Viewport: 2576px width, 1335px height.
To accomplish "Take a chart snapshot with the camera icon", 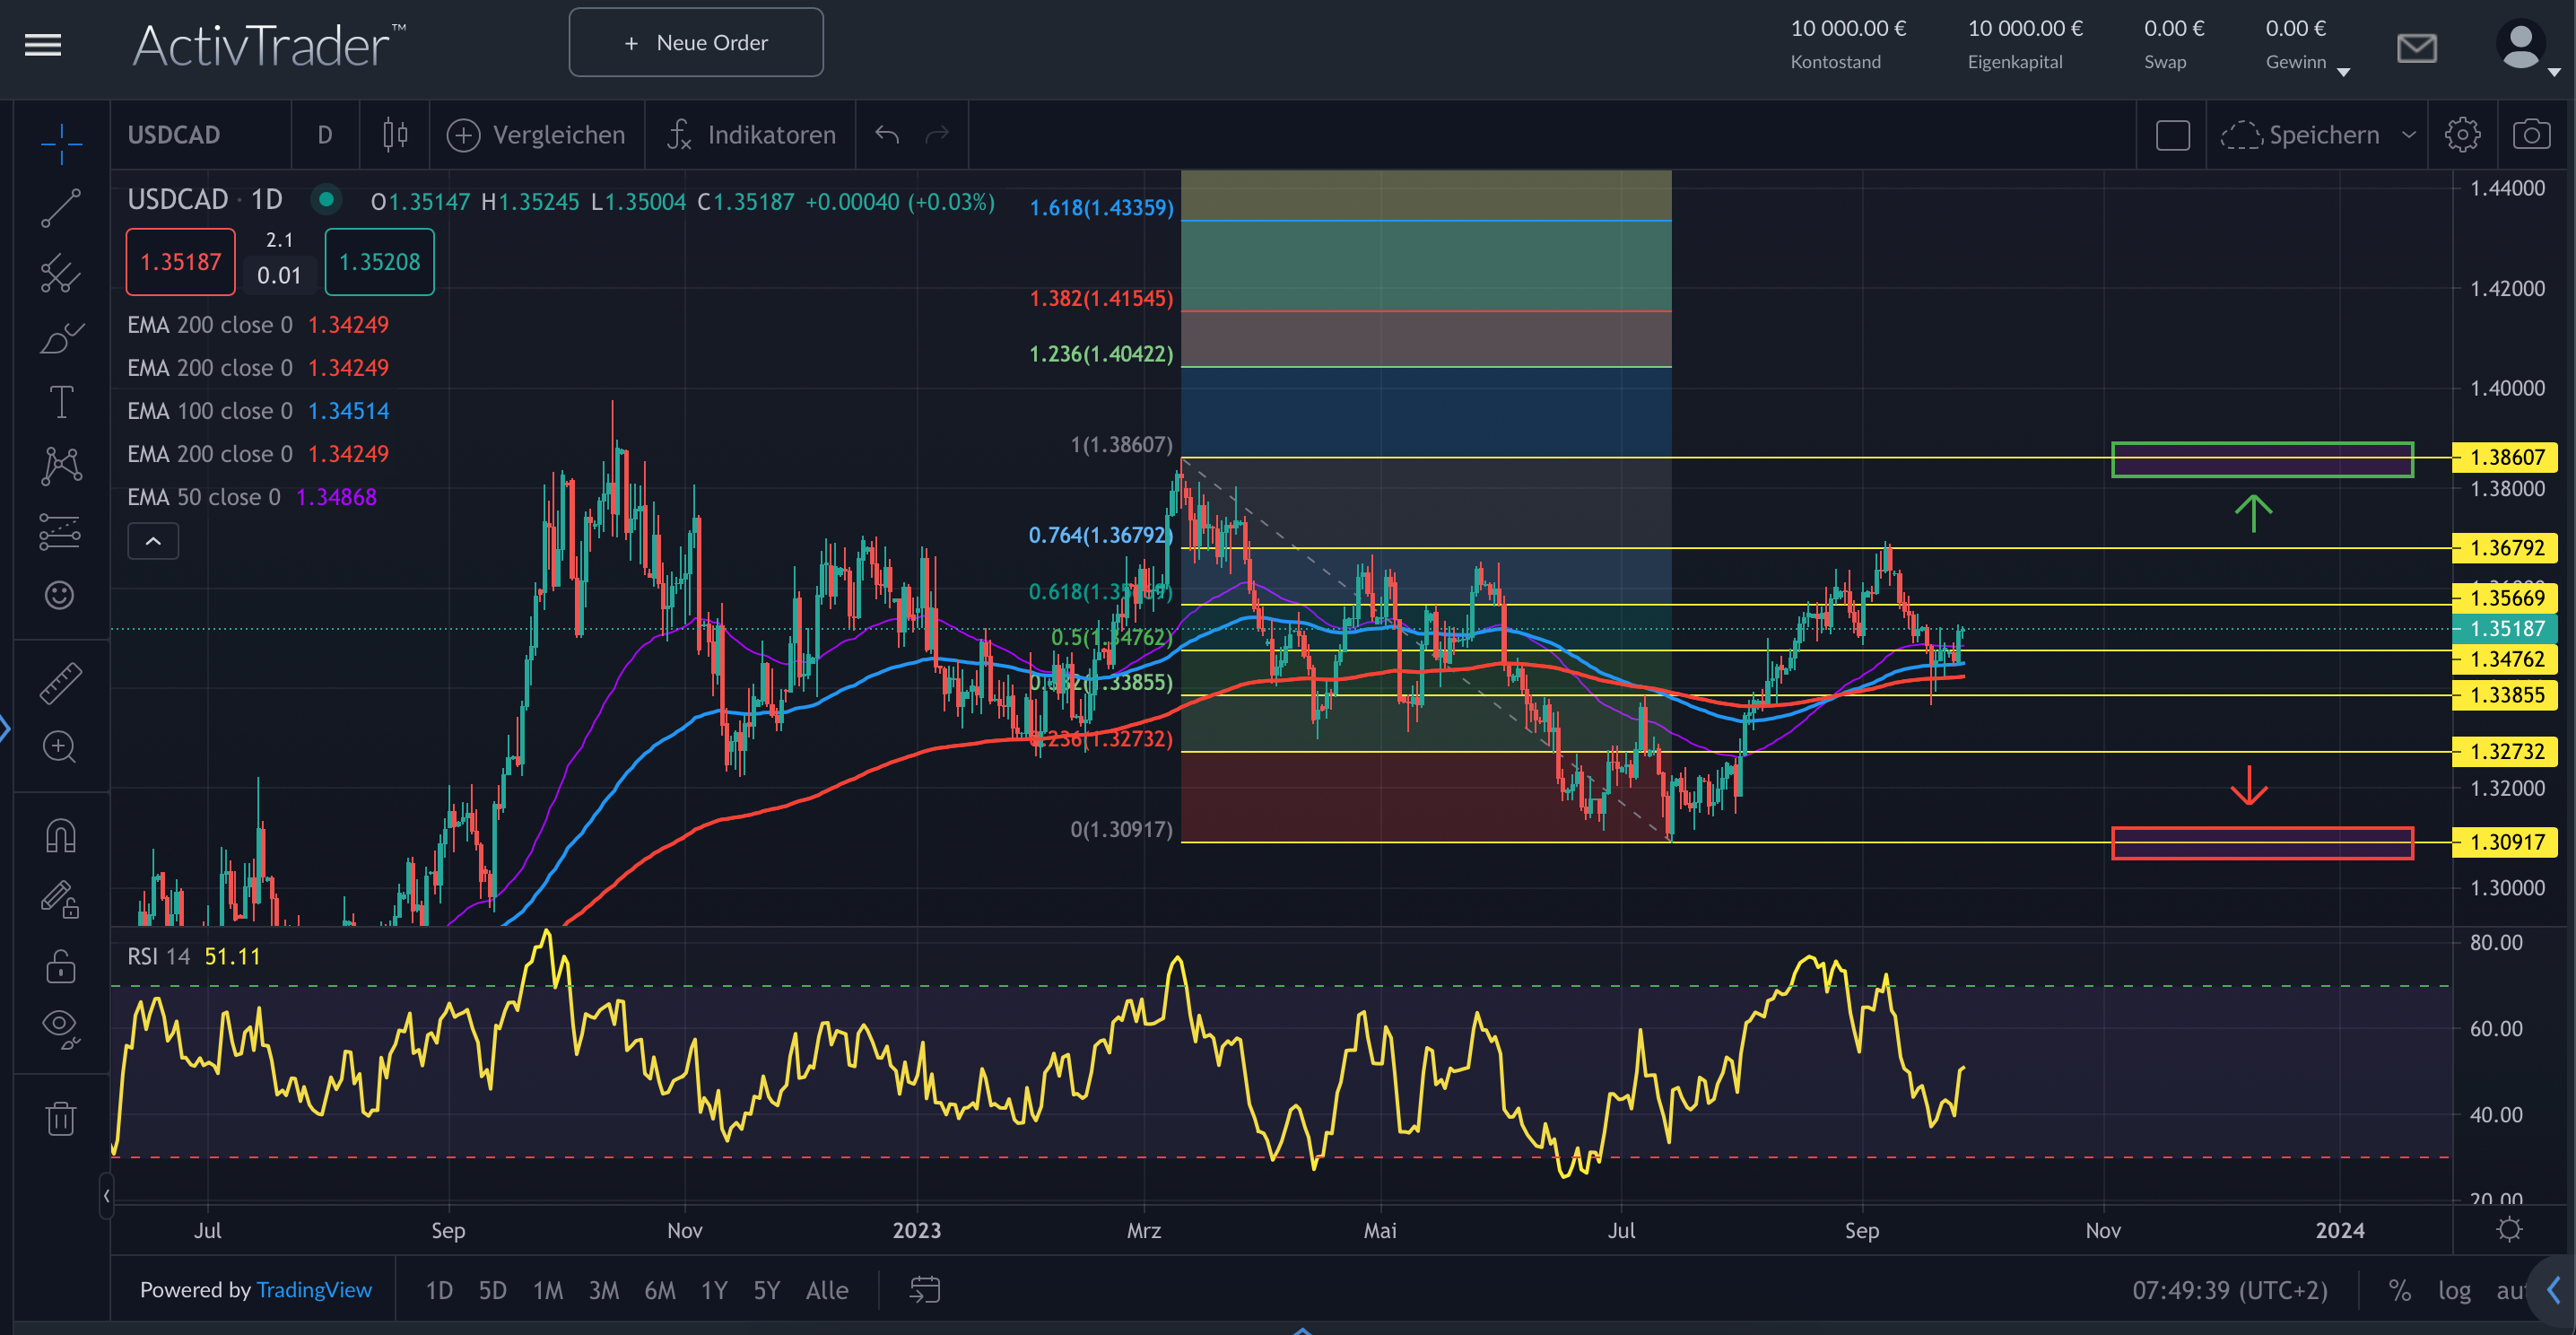I will (x=2533, y=134).
